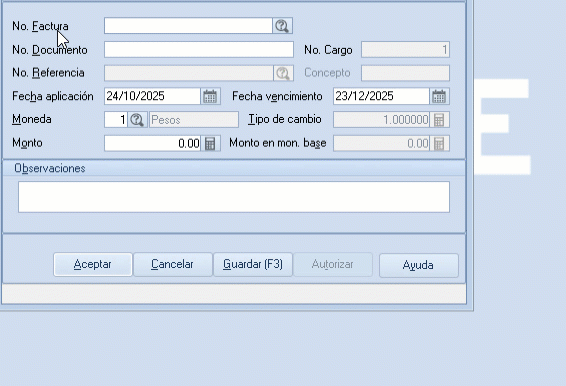
Task: Focus the No. Factura input field
Action: pyautogui.click(x=188, y=26)
